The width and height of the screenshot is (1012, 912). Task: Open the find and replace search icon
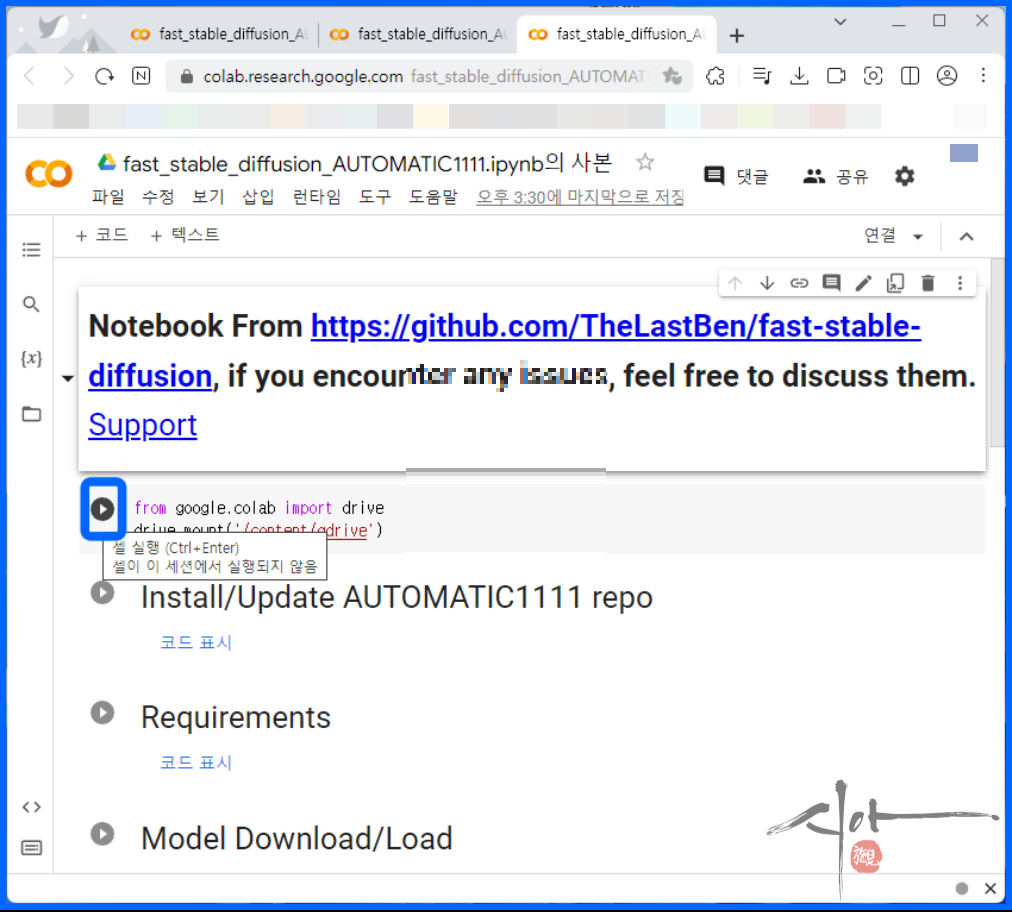31,304
